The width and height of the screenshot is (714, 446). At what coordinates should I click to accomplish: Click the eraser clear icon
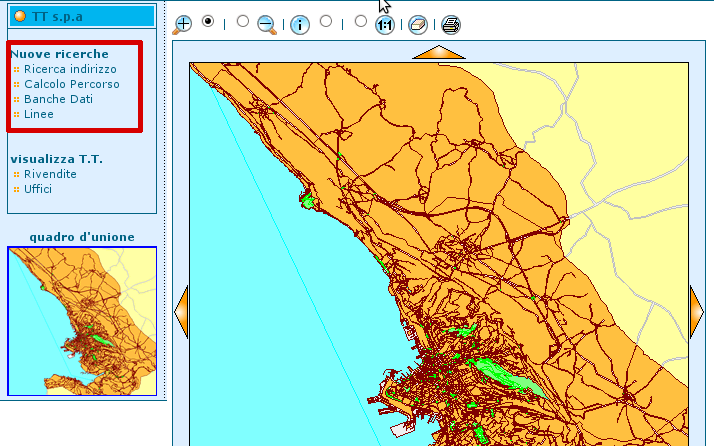[418, 24]
